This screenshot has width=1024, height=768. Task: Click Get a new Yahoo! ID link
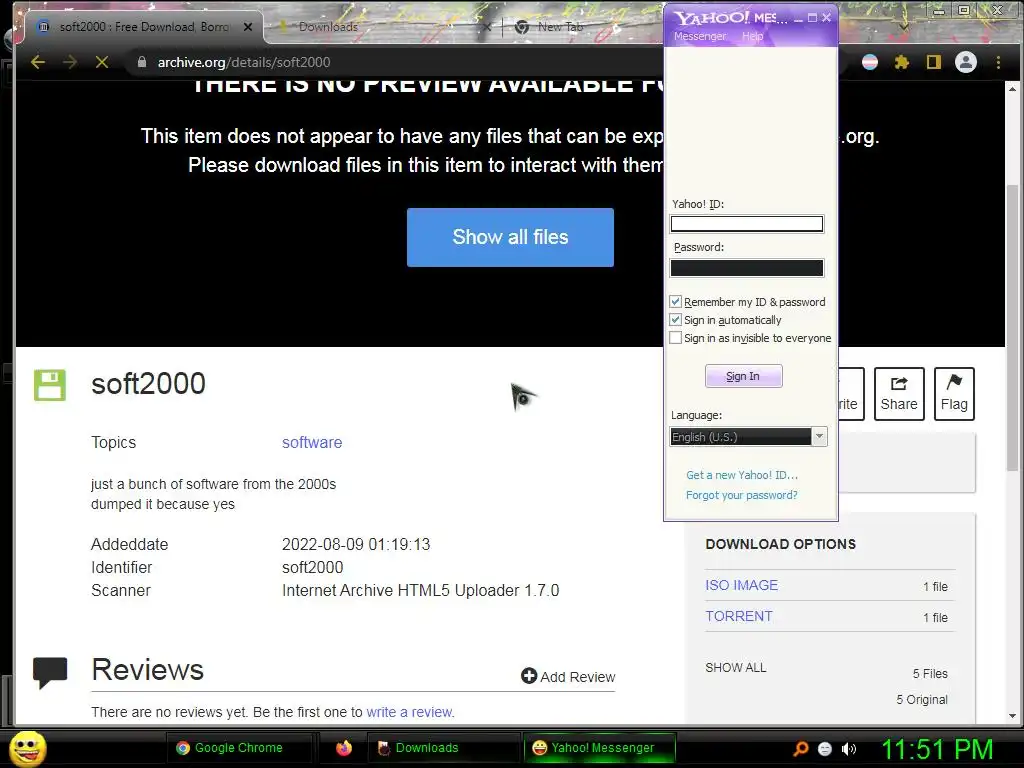[742, 475]
